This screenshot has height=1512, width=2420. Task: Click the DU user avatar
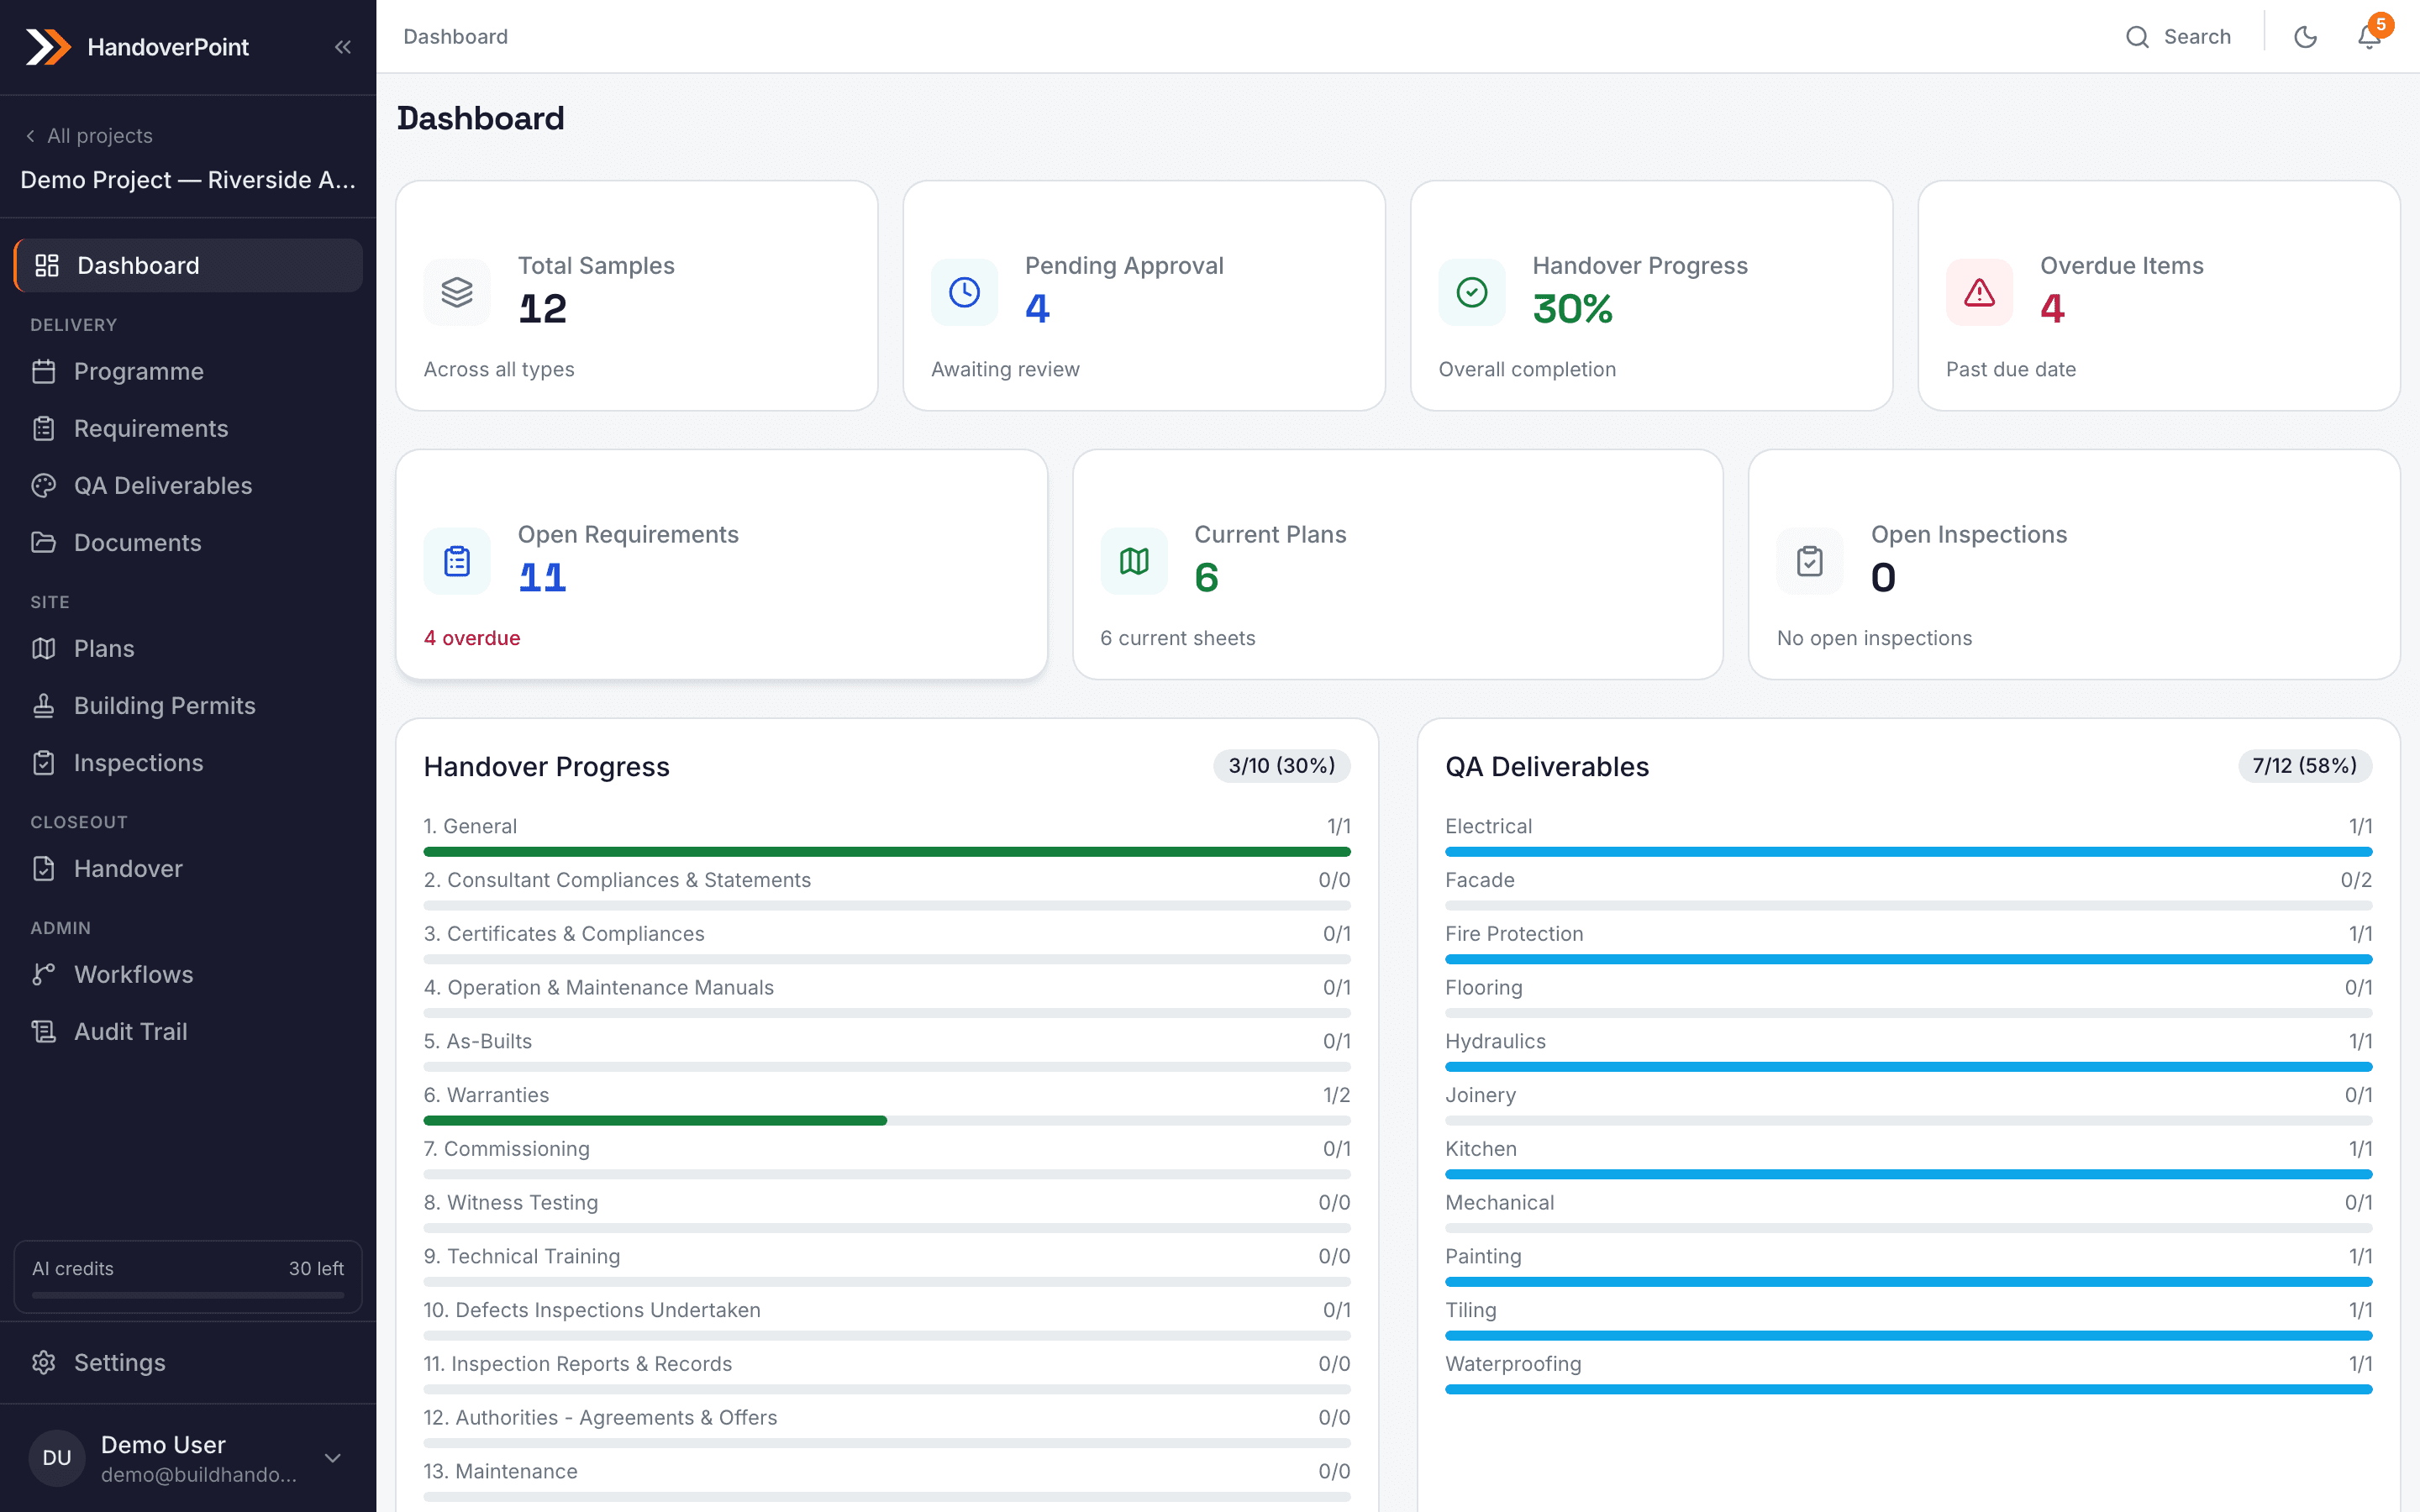[57, 1458]
